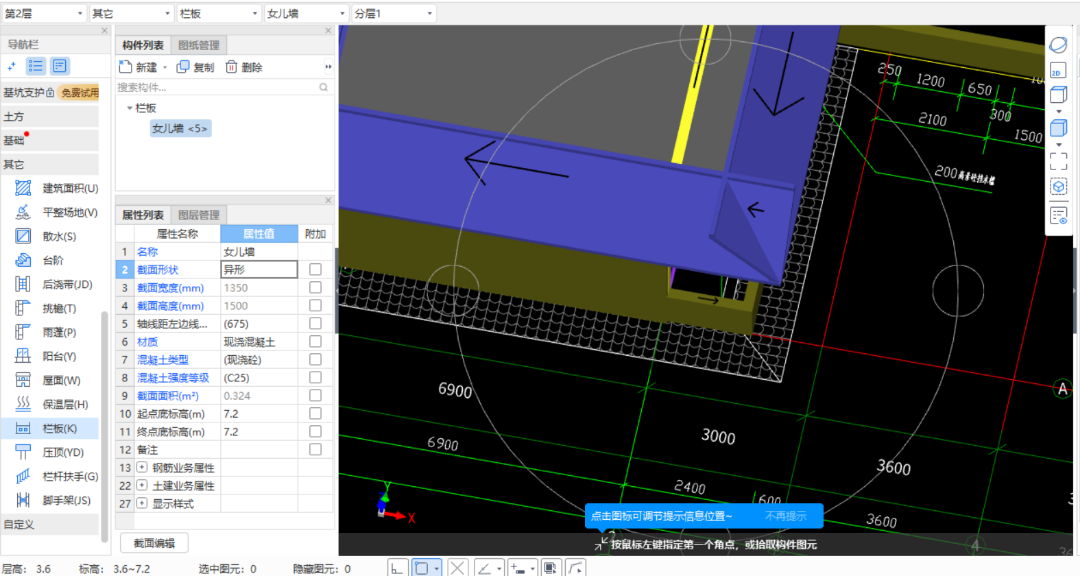Screen dimensions: 1080x576
Task: Select 平整场地(V) in navigation list
Action: pos(56,212)
